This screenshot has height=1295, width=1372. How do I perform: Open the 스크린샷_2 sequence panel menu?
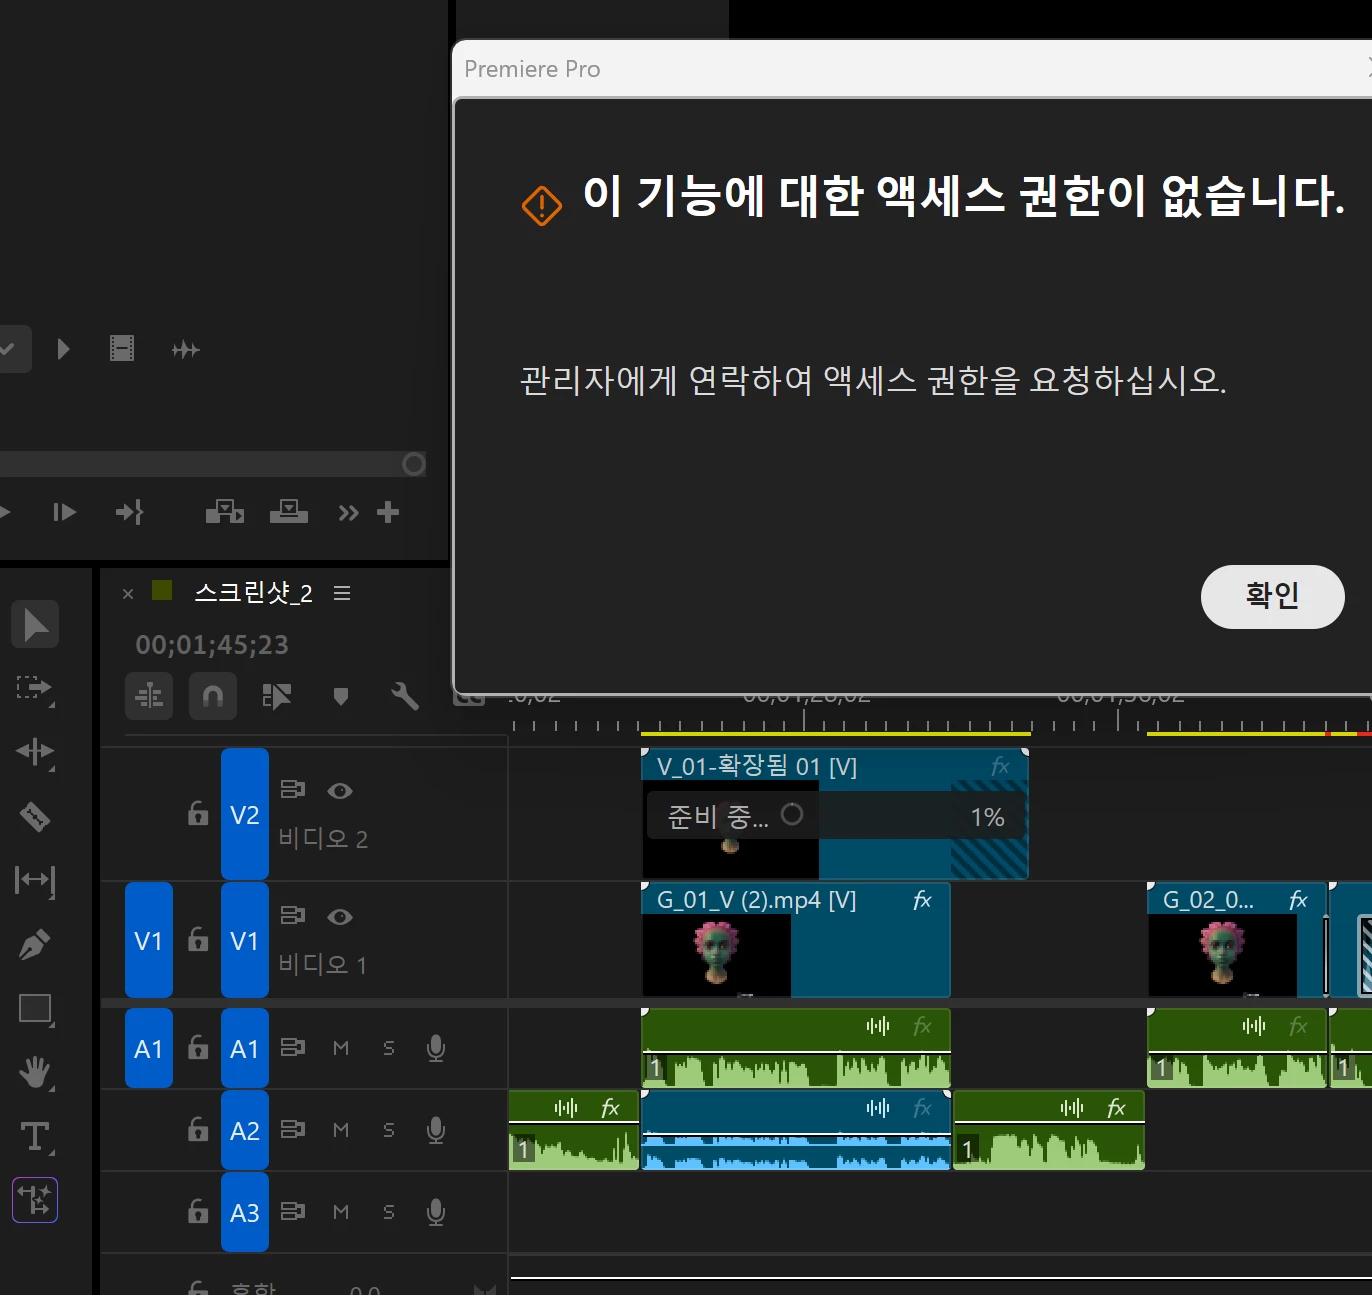342,593
